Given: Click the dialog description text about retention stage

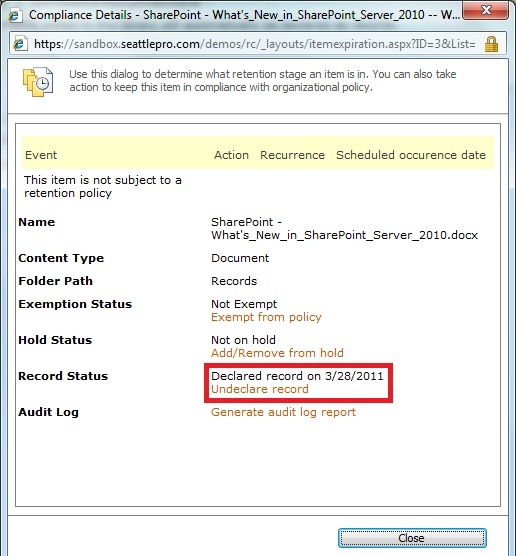Looking at the screenshot, I should tap(263, 80).
